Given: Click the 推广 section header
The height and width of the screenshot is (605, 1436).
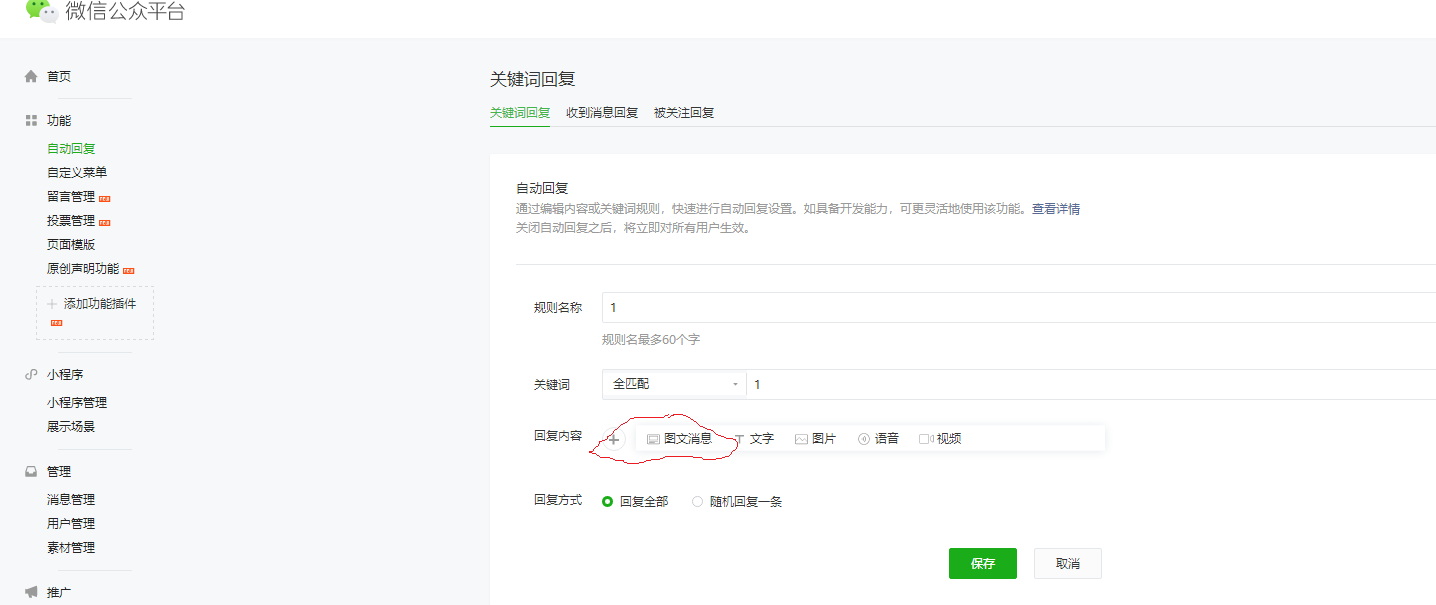Looking at the screenshot, I should [59, 592].
